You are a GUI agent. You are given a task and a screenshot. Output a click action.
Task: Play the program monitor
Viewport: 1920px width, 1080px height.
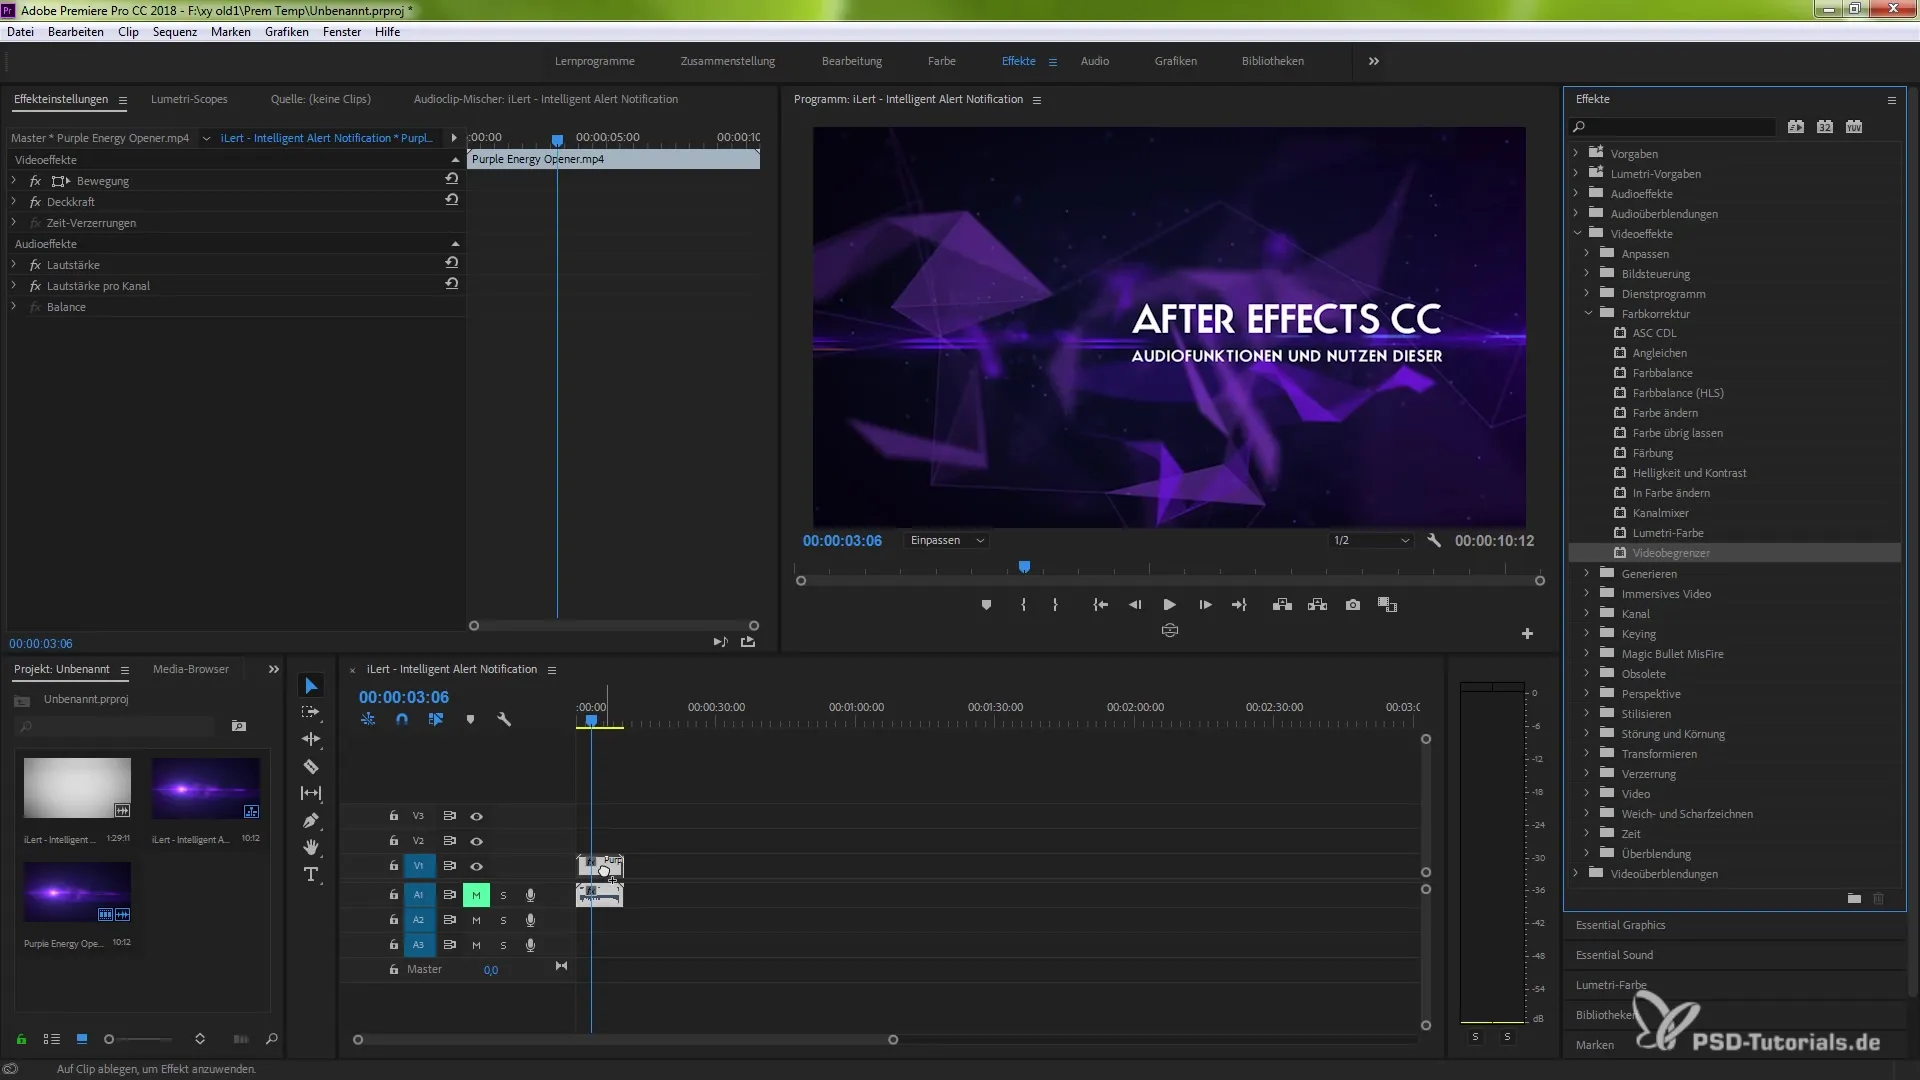coord(1169,605)
